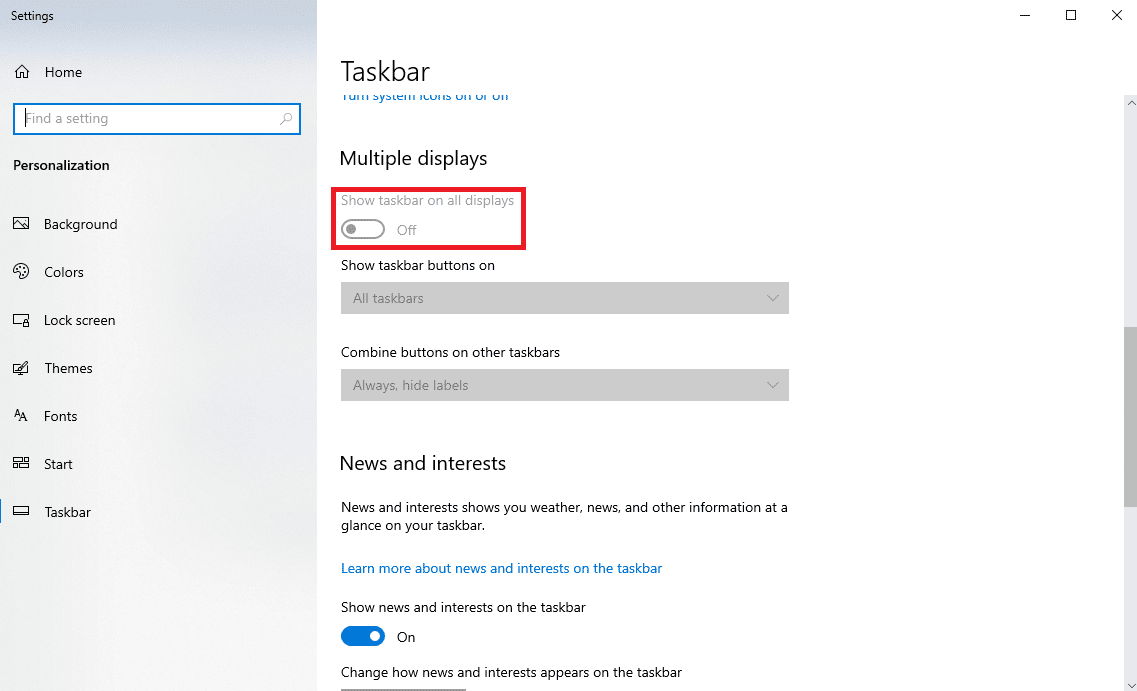This screenshot has width=1137, height=691.
Task: Click the Taskbar icon in sidebar
Action: pos(21,511)
